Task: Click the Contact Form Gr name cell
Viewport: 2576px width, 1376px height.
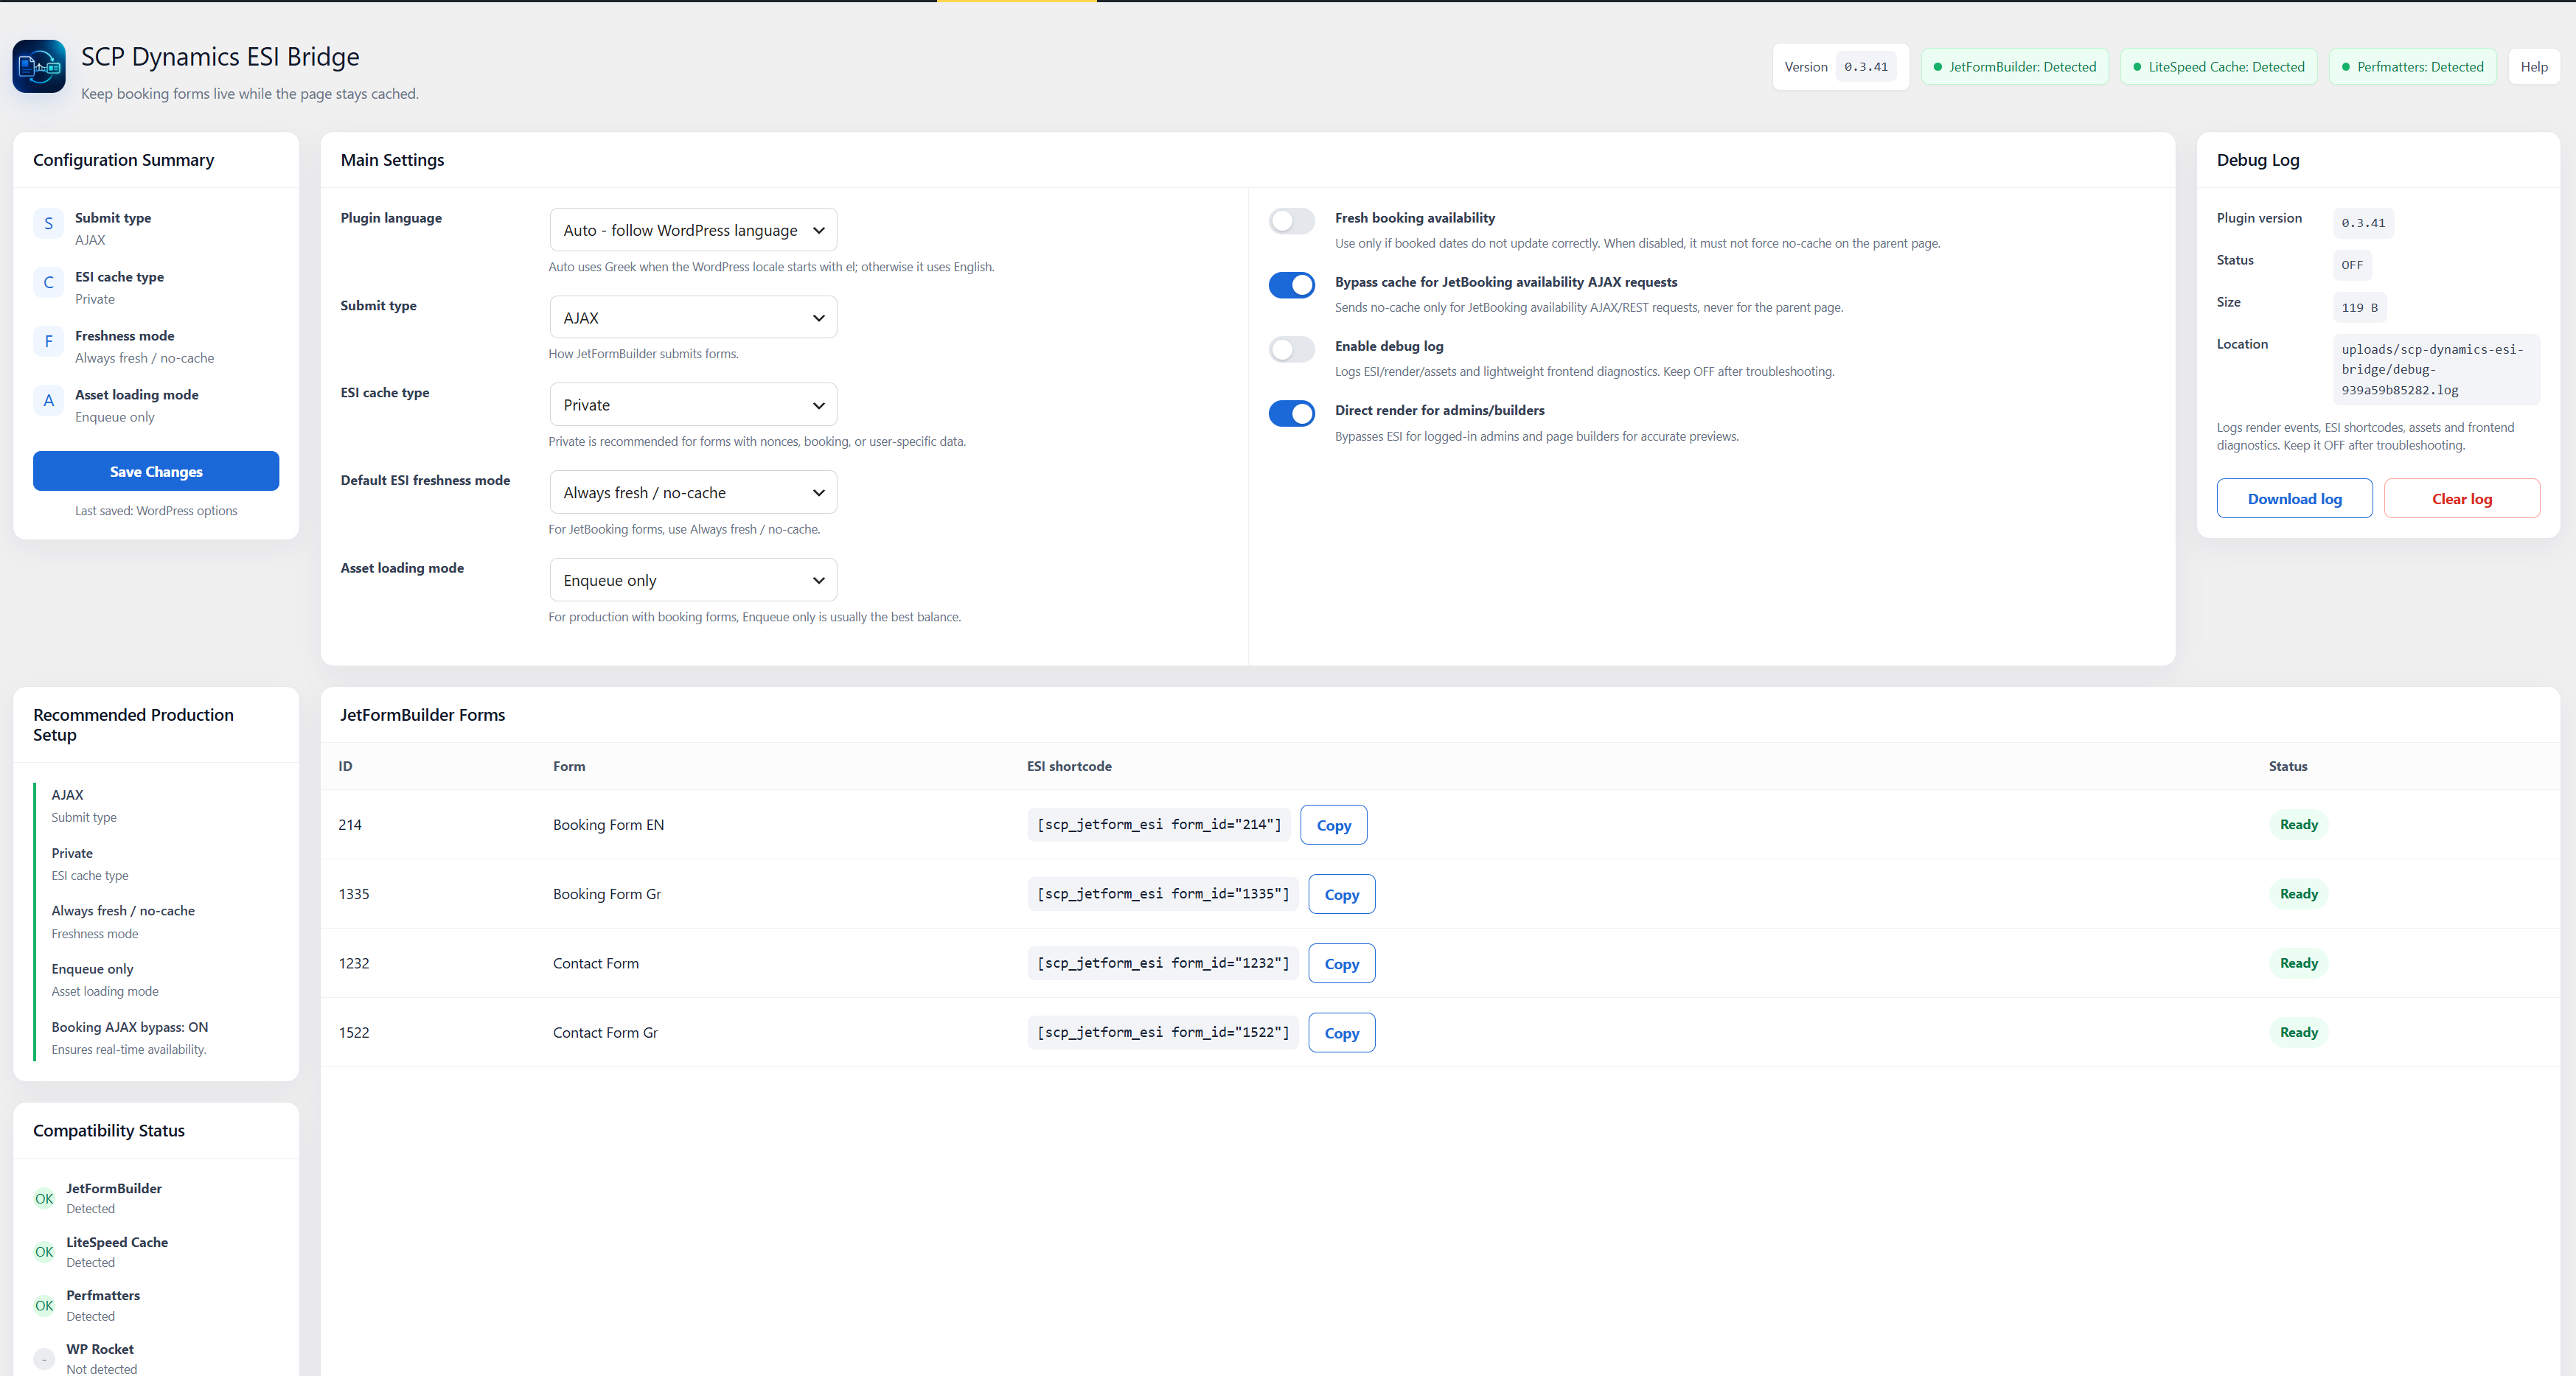Action: coord(605,1033)
